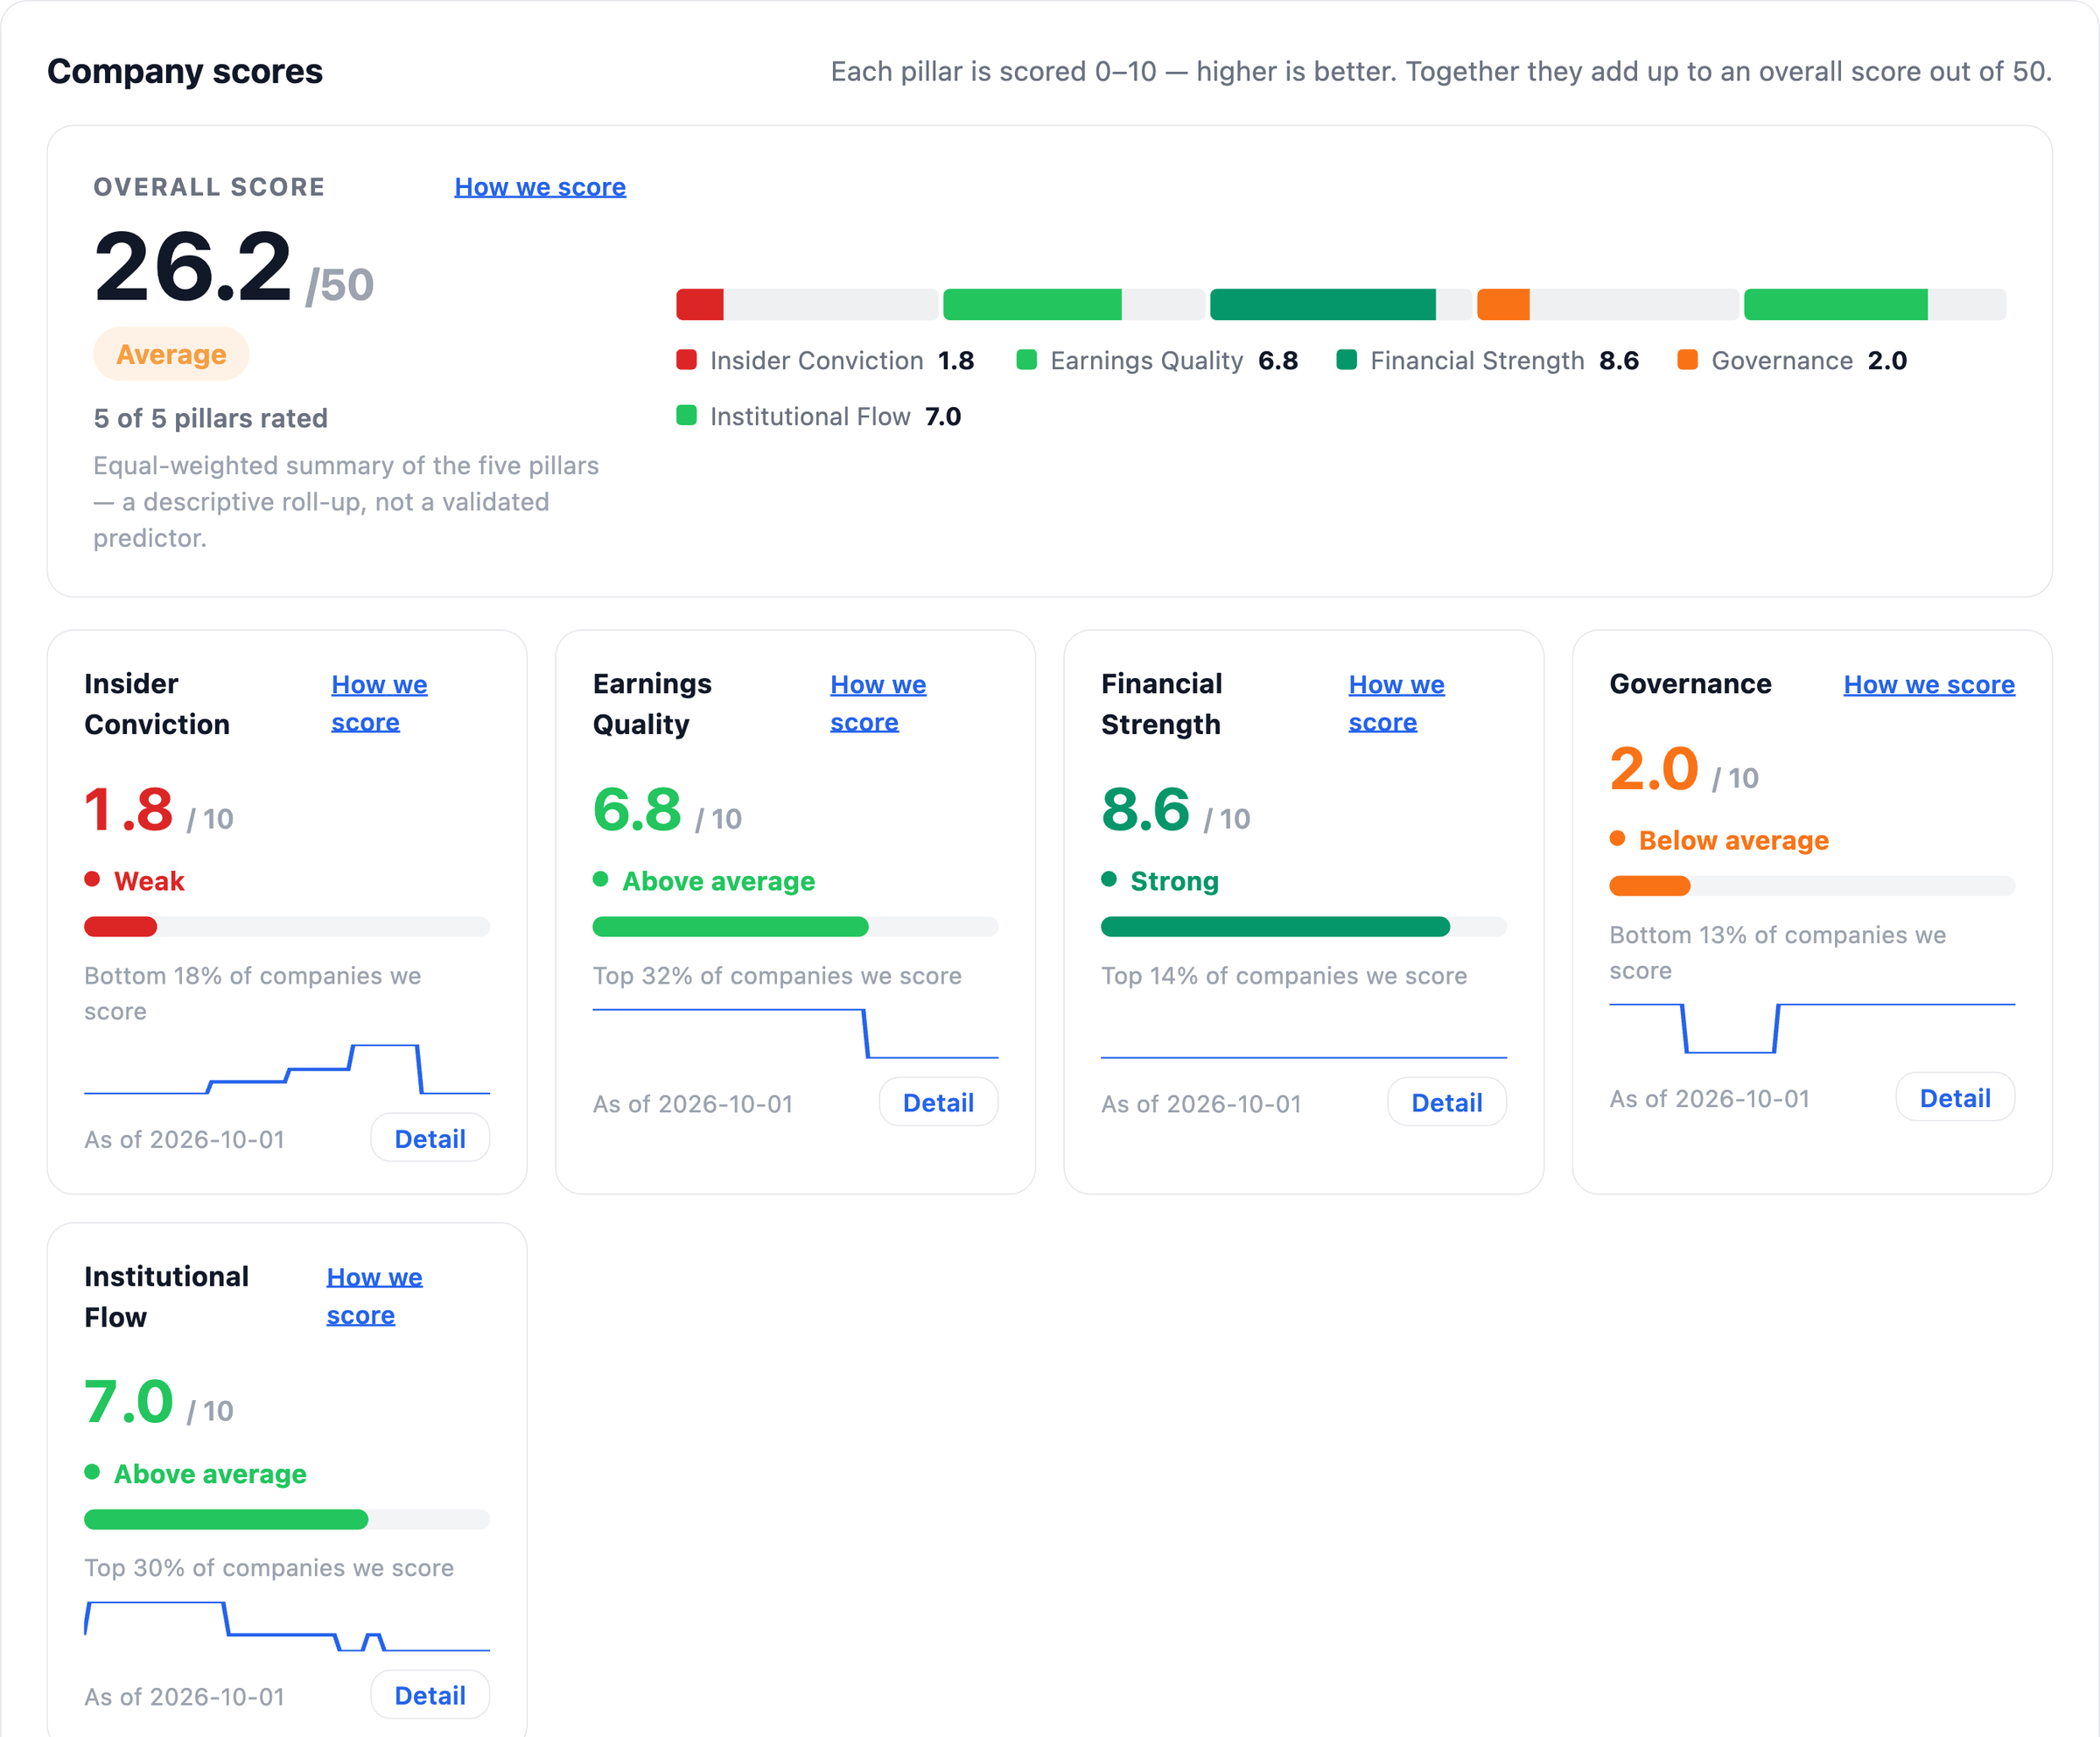Screen dimensions: 2100x1737
Task: Open "How we score" in Insider Conviction card
Action: point(379,704)
